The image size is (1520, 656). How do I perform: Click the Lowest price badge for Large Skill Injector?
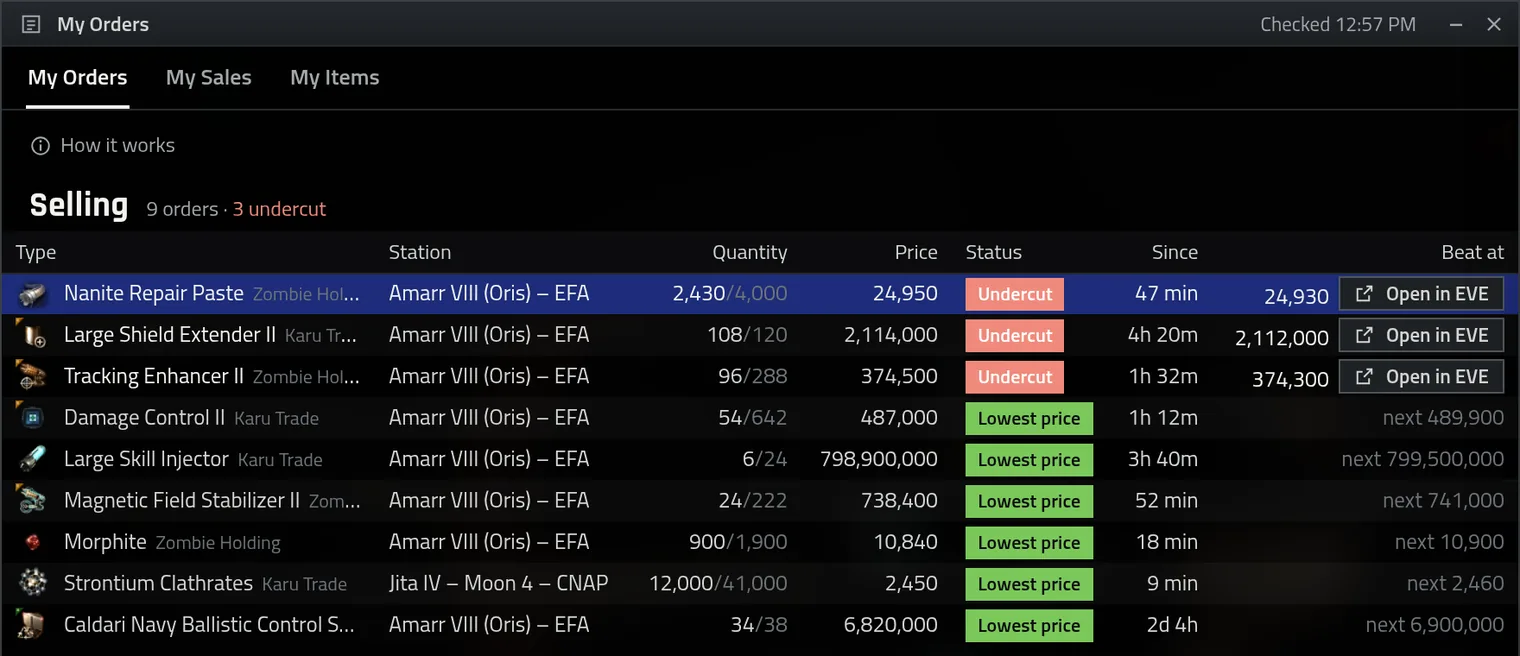click(1029, 459)
